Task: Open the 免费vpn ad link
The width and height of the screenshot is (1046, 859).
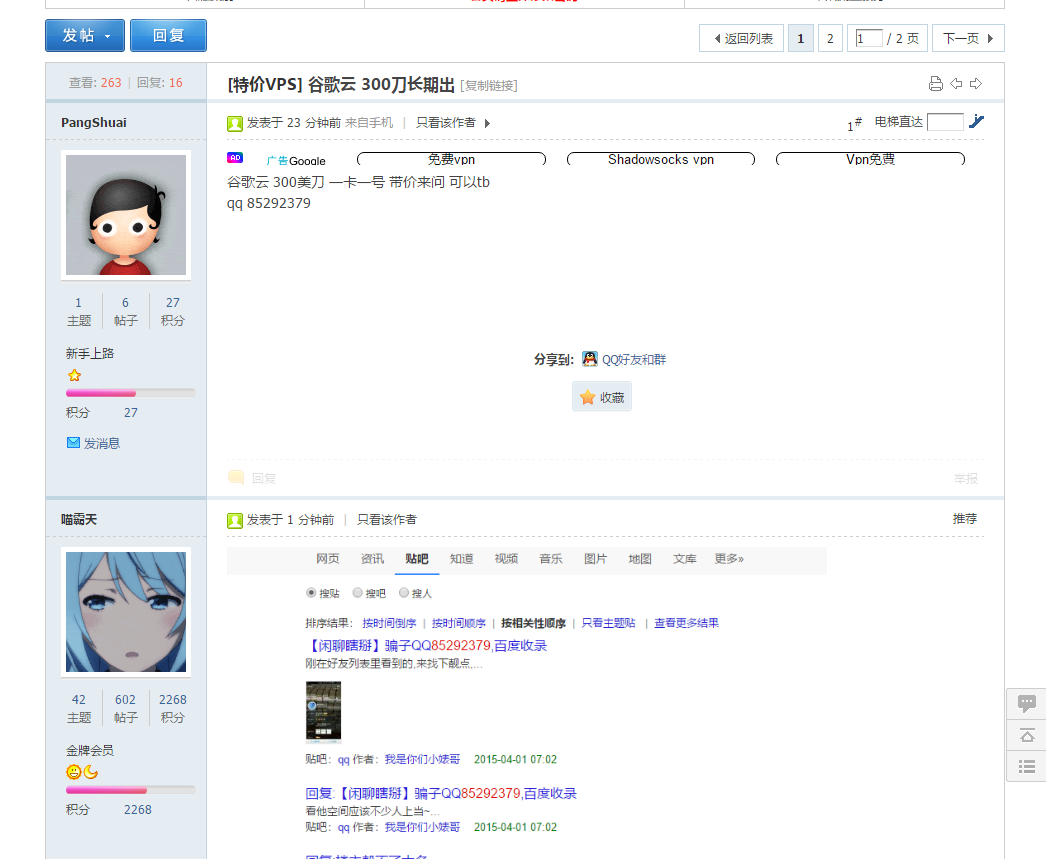Action: 452,159
